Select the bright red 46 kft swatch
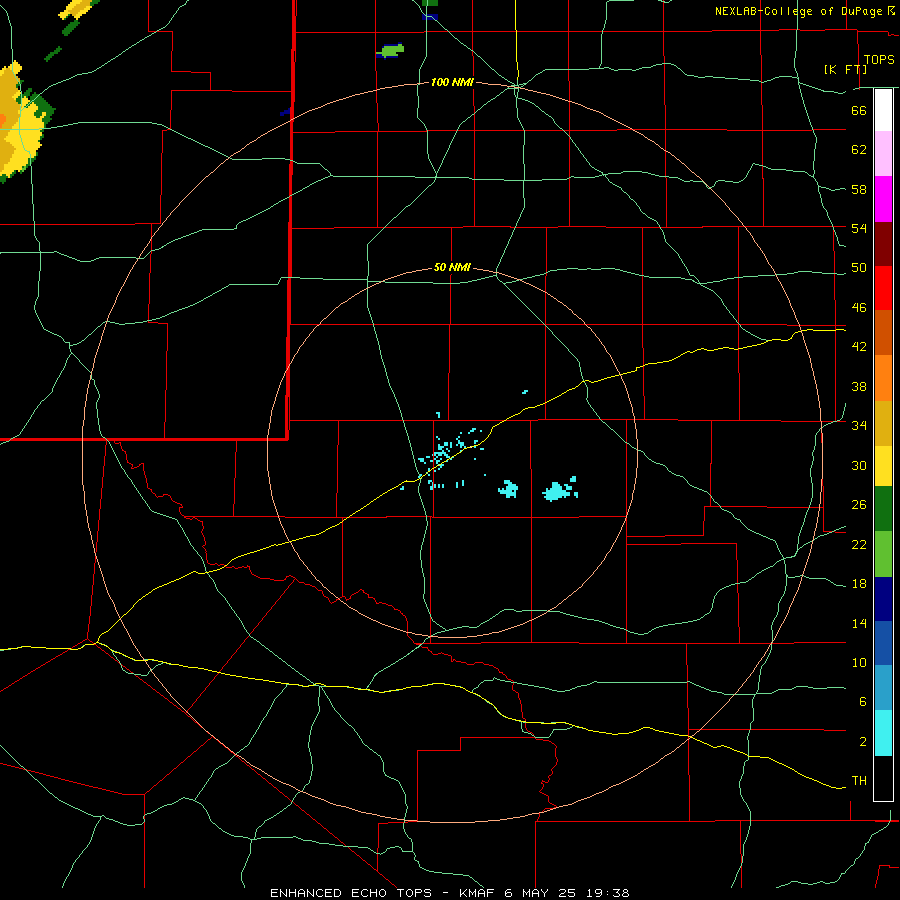Image resolution: width=900 pixels, height=900 pixels. [x=883, y=288]
